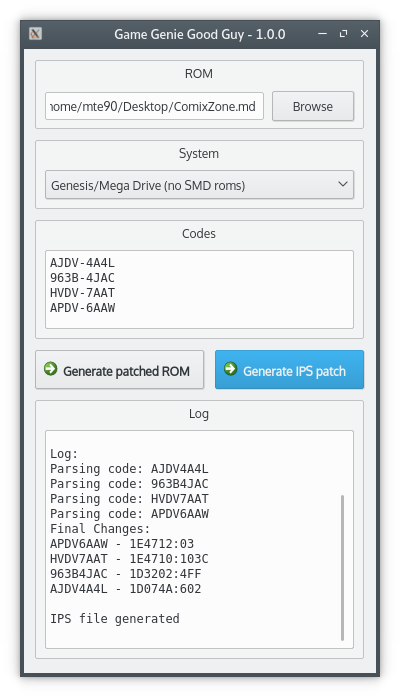Screen dimensions: 400x697
Task: Click the ROM path input field
Action: 154,106
